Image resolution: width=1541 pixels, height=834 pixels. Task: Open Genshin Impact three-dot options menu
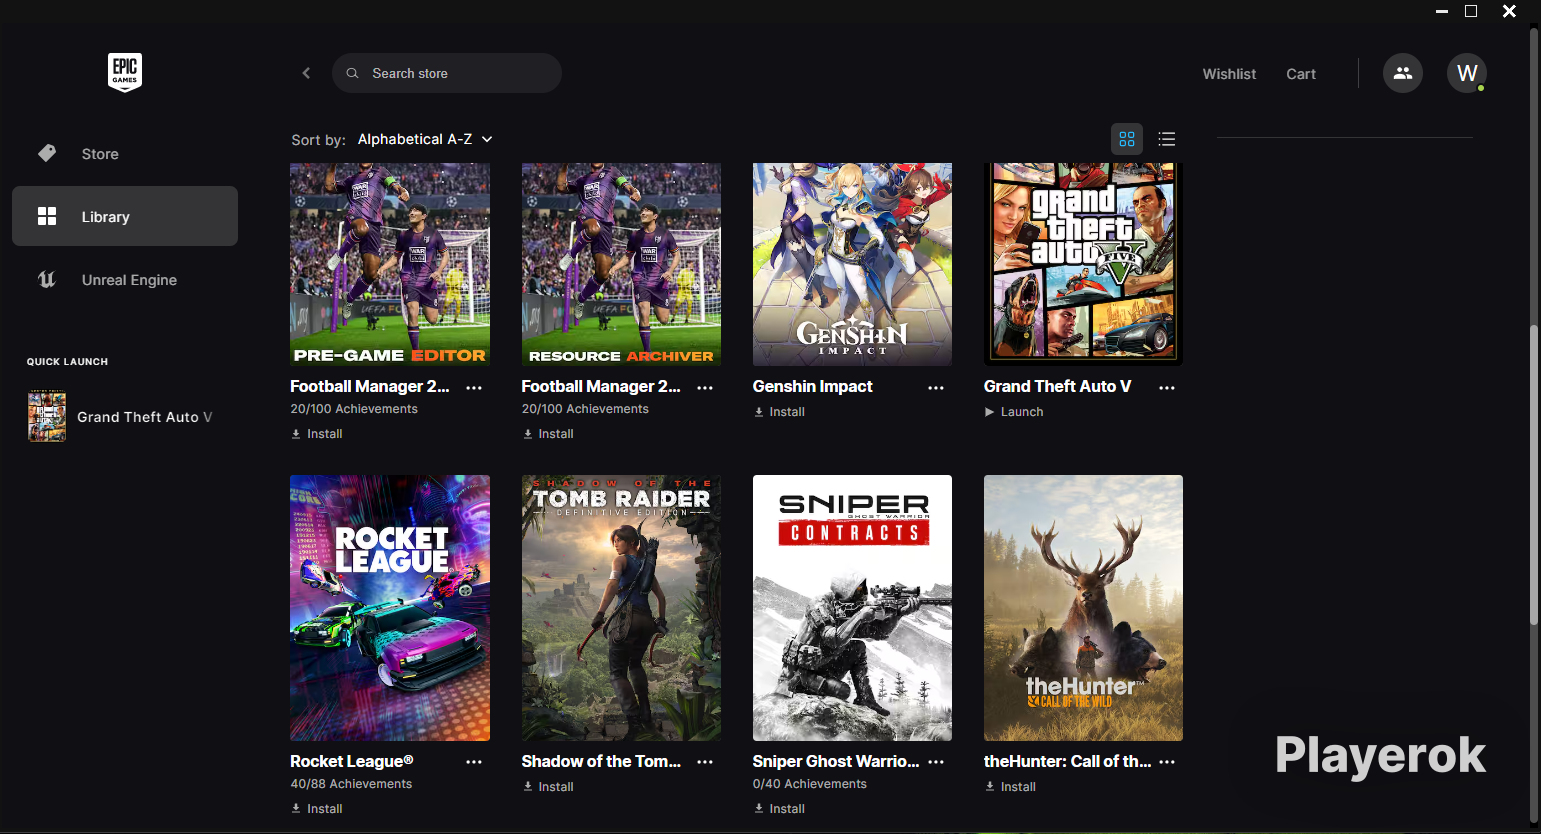pyautogui.click(x=935, y=388)
